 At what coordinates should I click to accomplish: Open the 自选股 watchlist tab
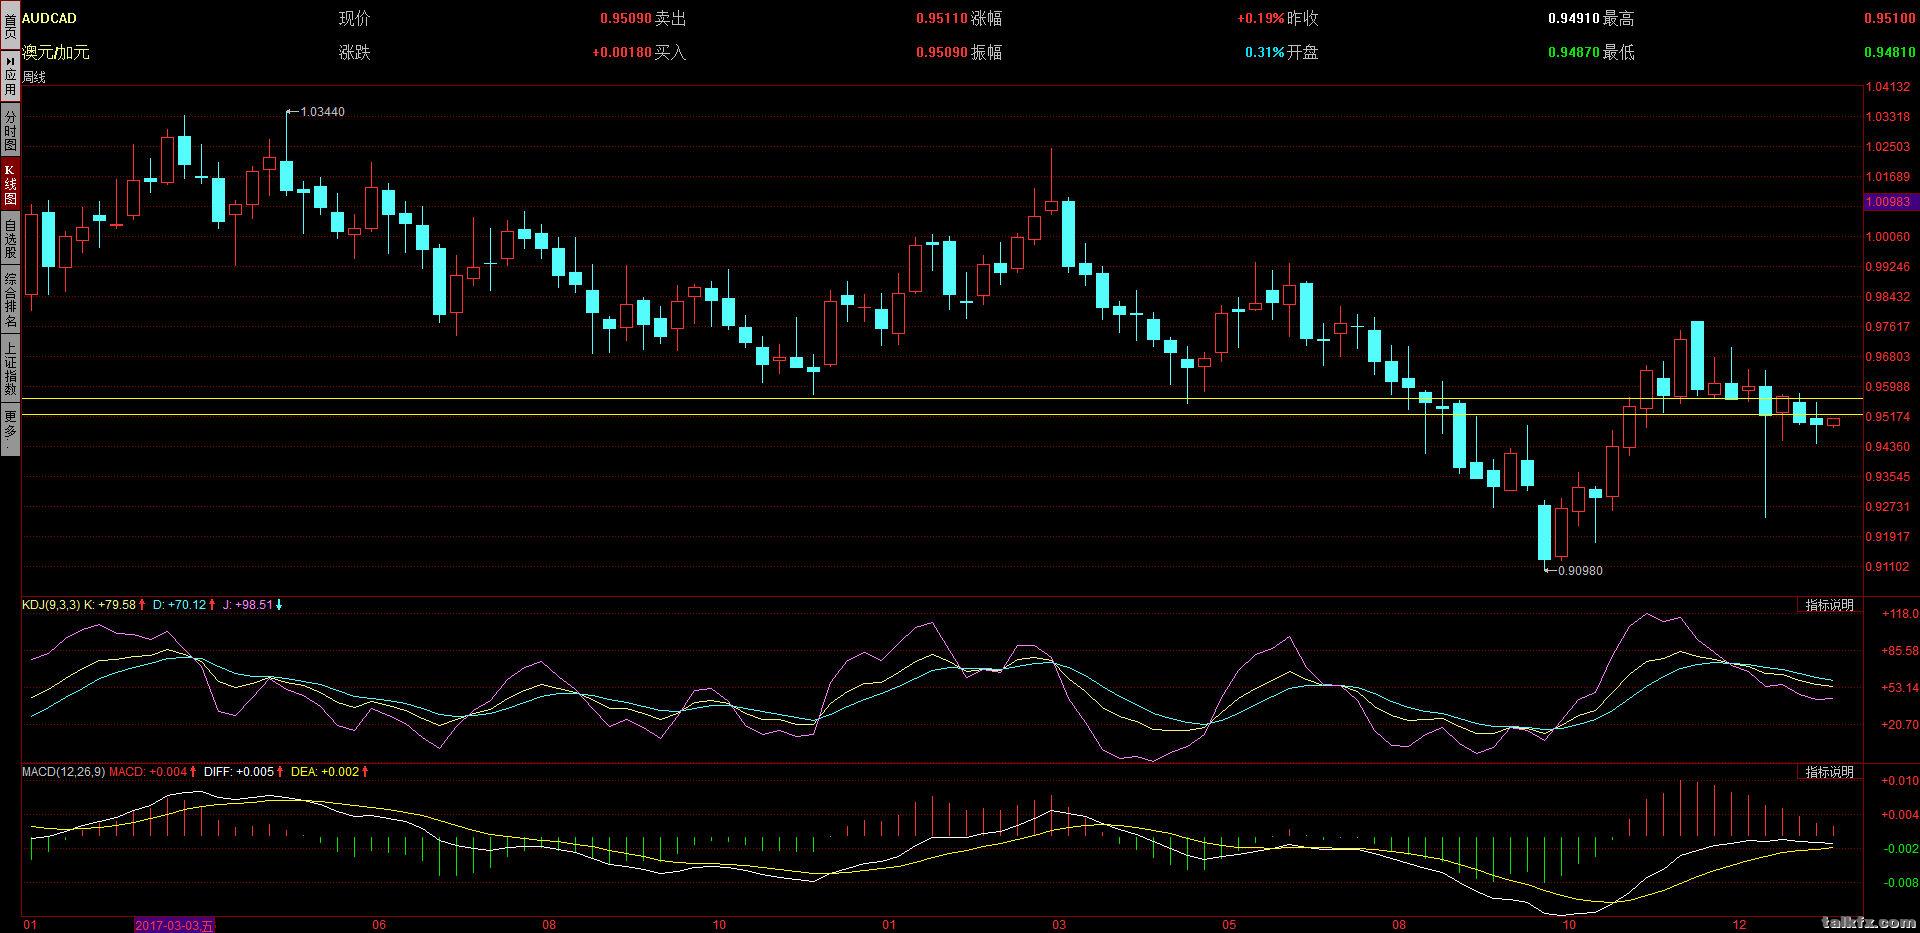9,239
